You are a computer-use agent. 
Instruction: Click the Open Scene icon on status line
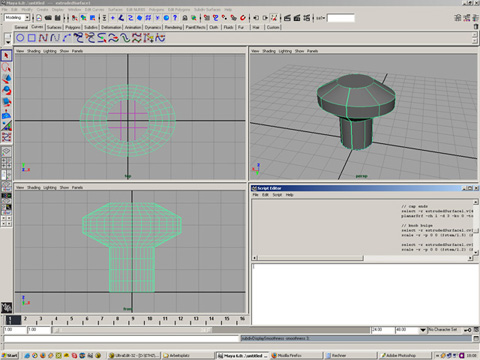(x=48, y=18)
